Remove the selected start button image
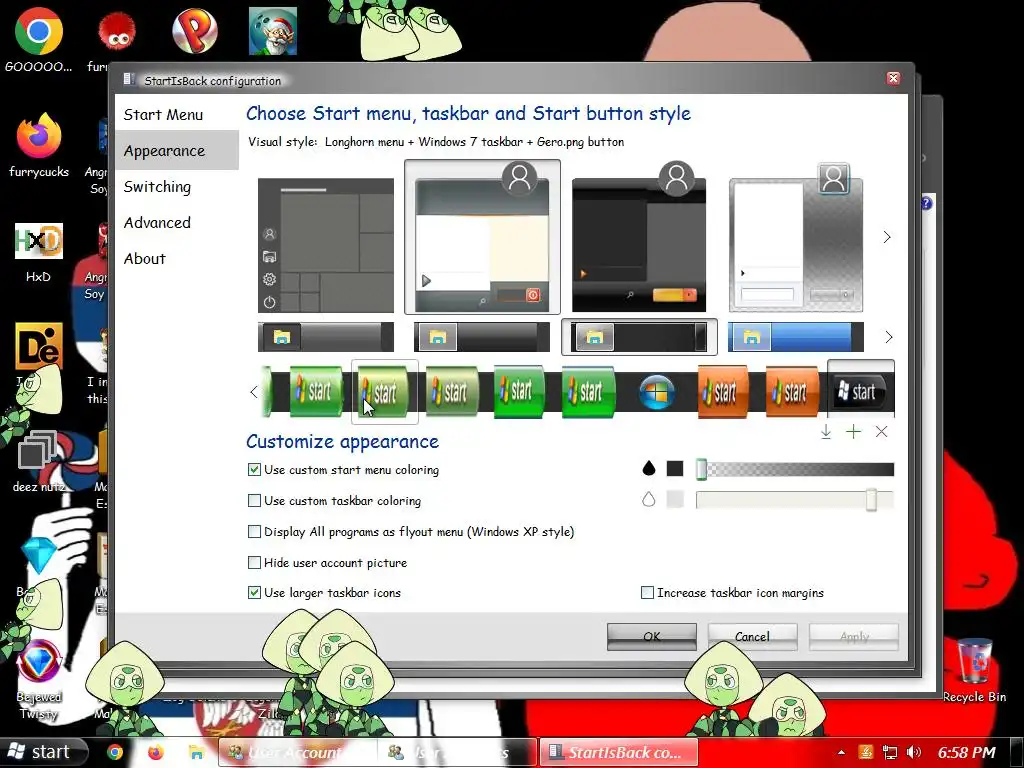1024x768 pixels. (881, 432)
